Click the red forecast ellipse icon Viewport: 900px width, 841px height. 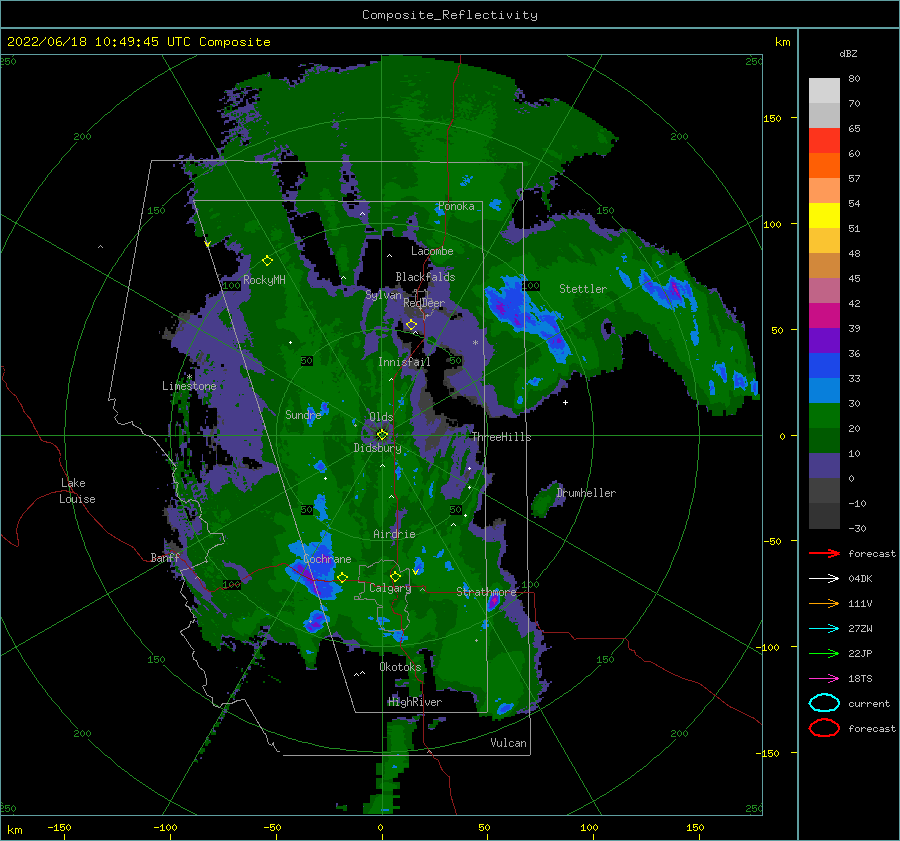[x=824, y=728]
